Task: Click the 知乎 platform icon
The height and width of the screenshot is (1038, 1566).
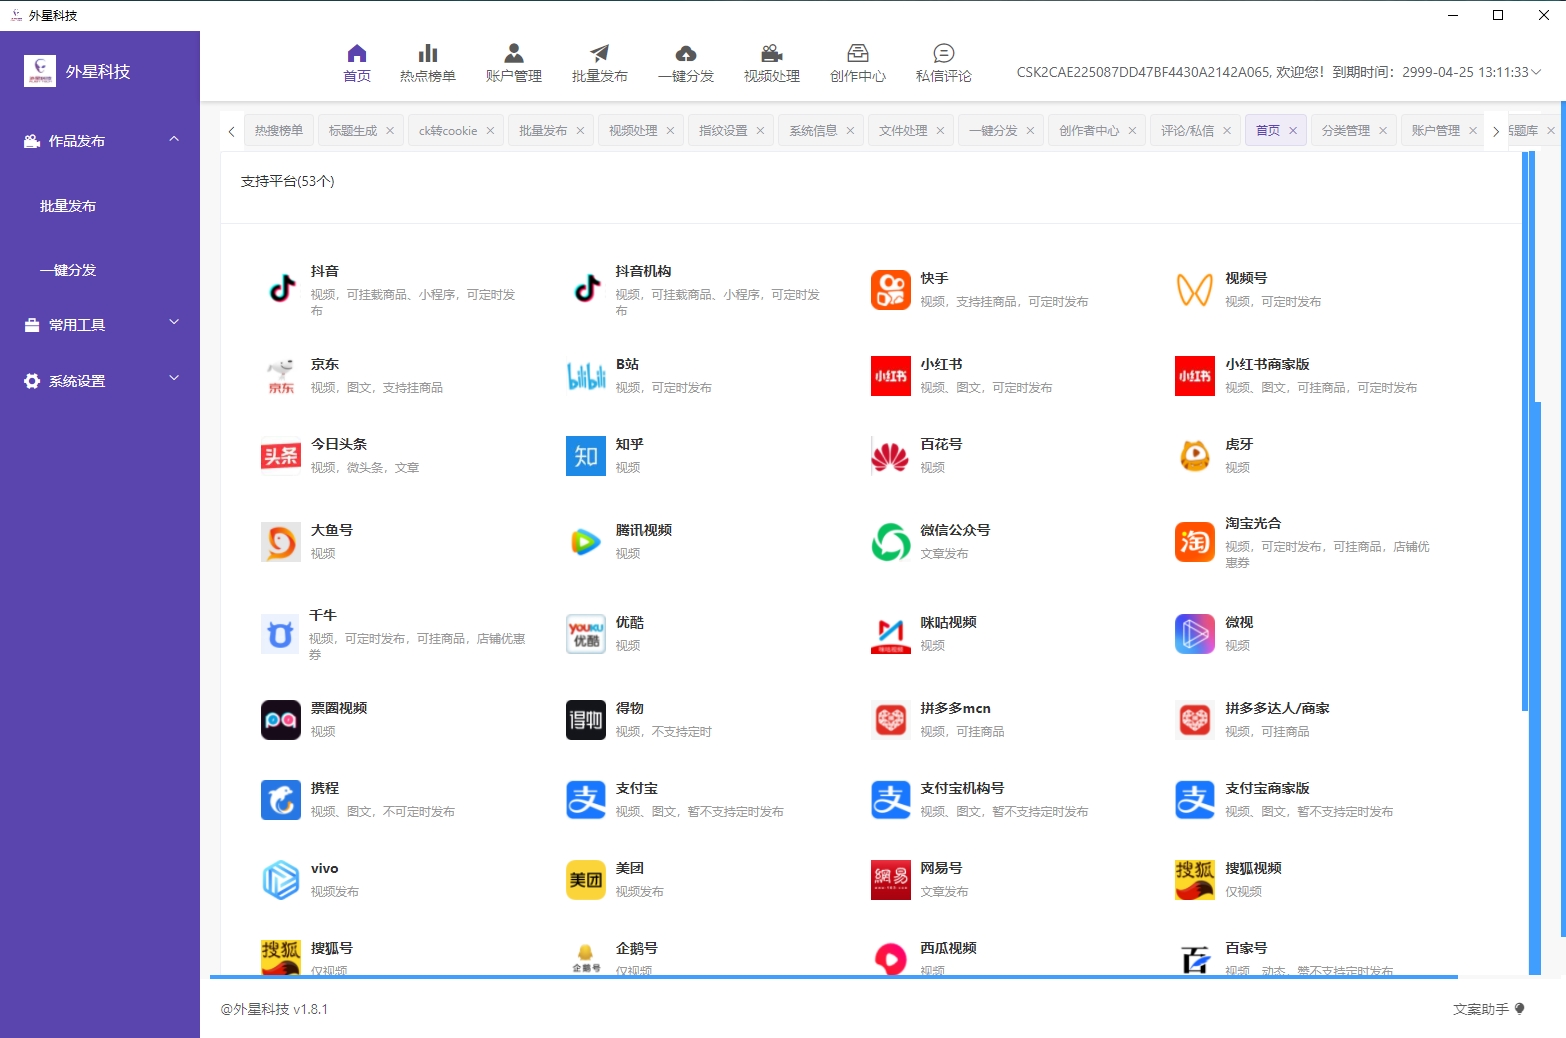Action: tap(586, 456)
